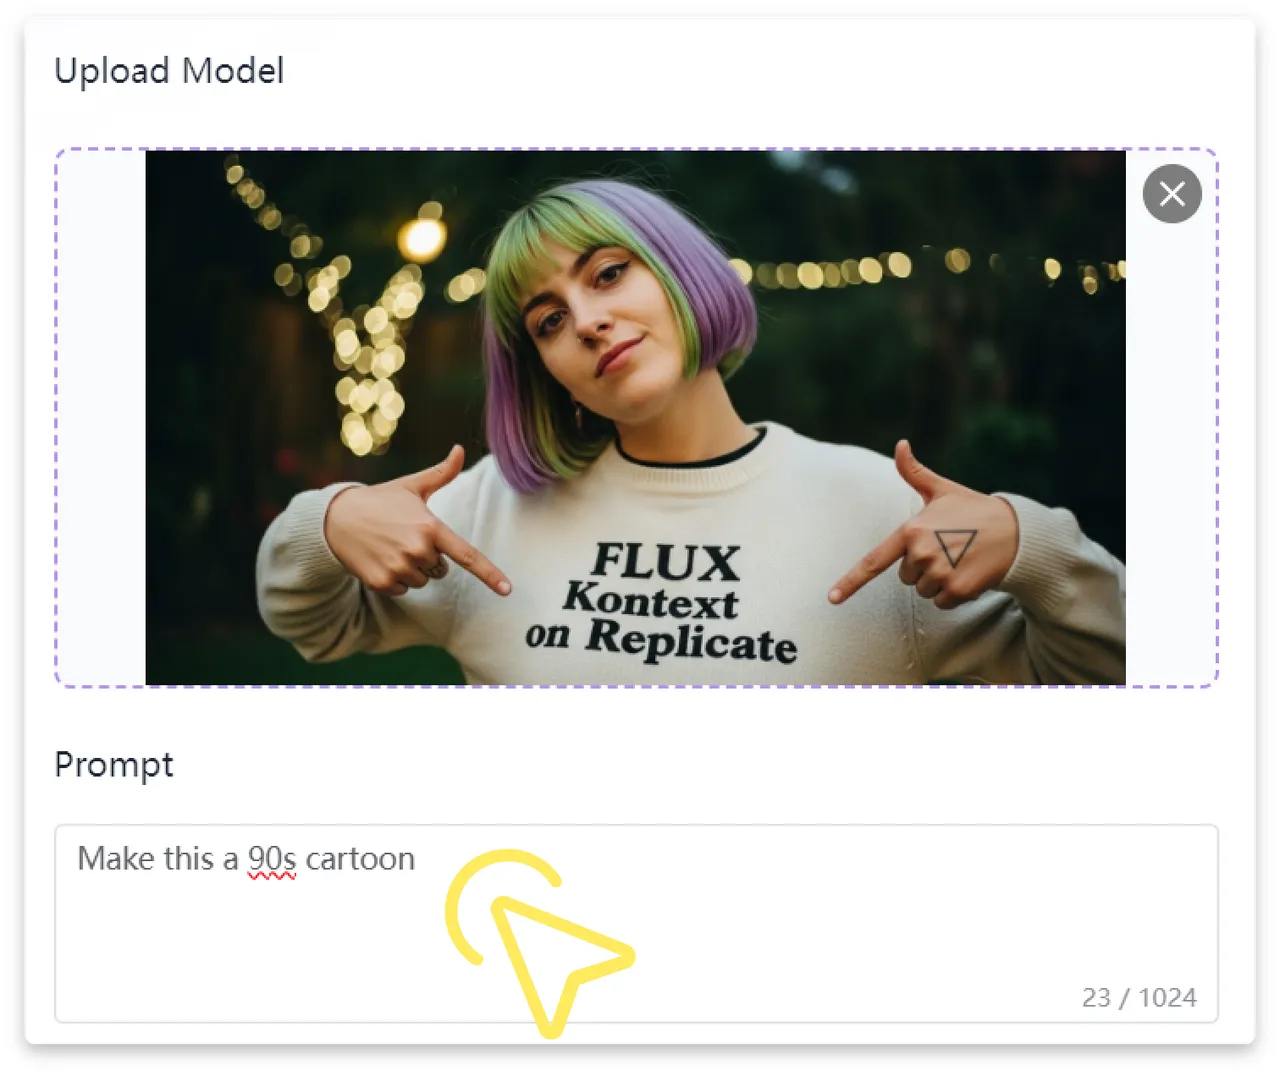Click the "Kontext" text on the sweater
The image size is (1280, 1076).
pos(651,600)
